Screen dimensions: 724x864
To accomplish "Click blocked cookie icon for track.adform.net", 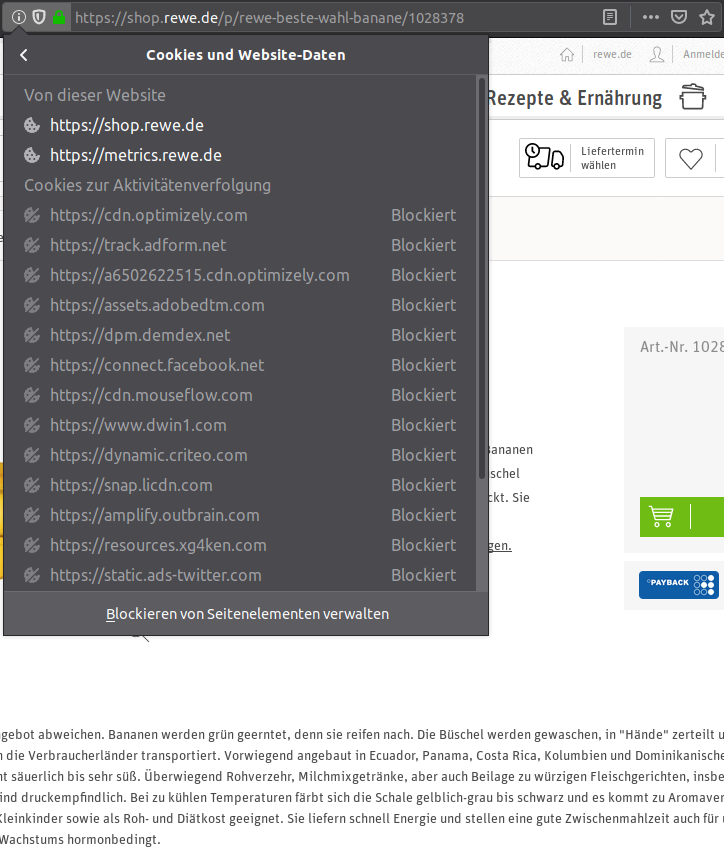I will 32,245.
